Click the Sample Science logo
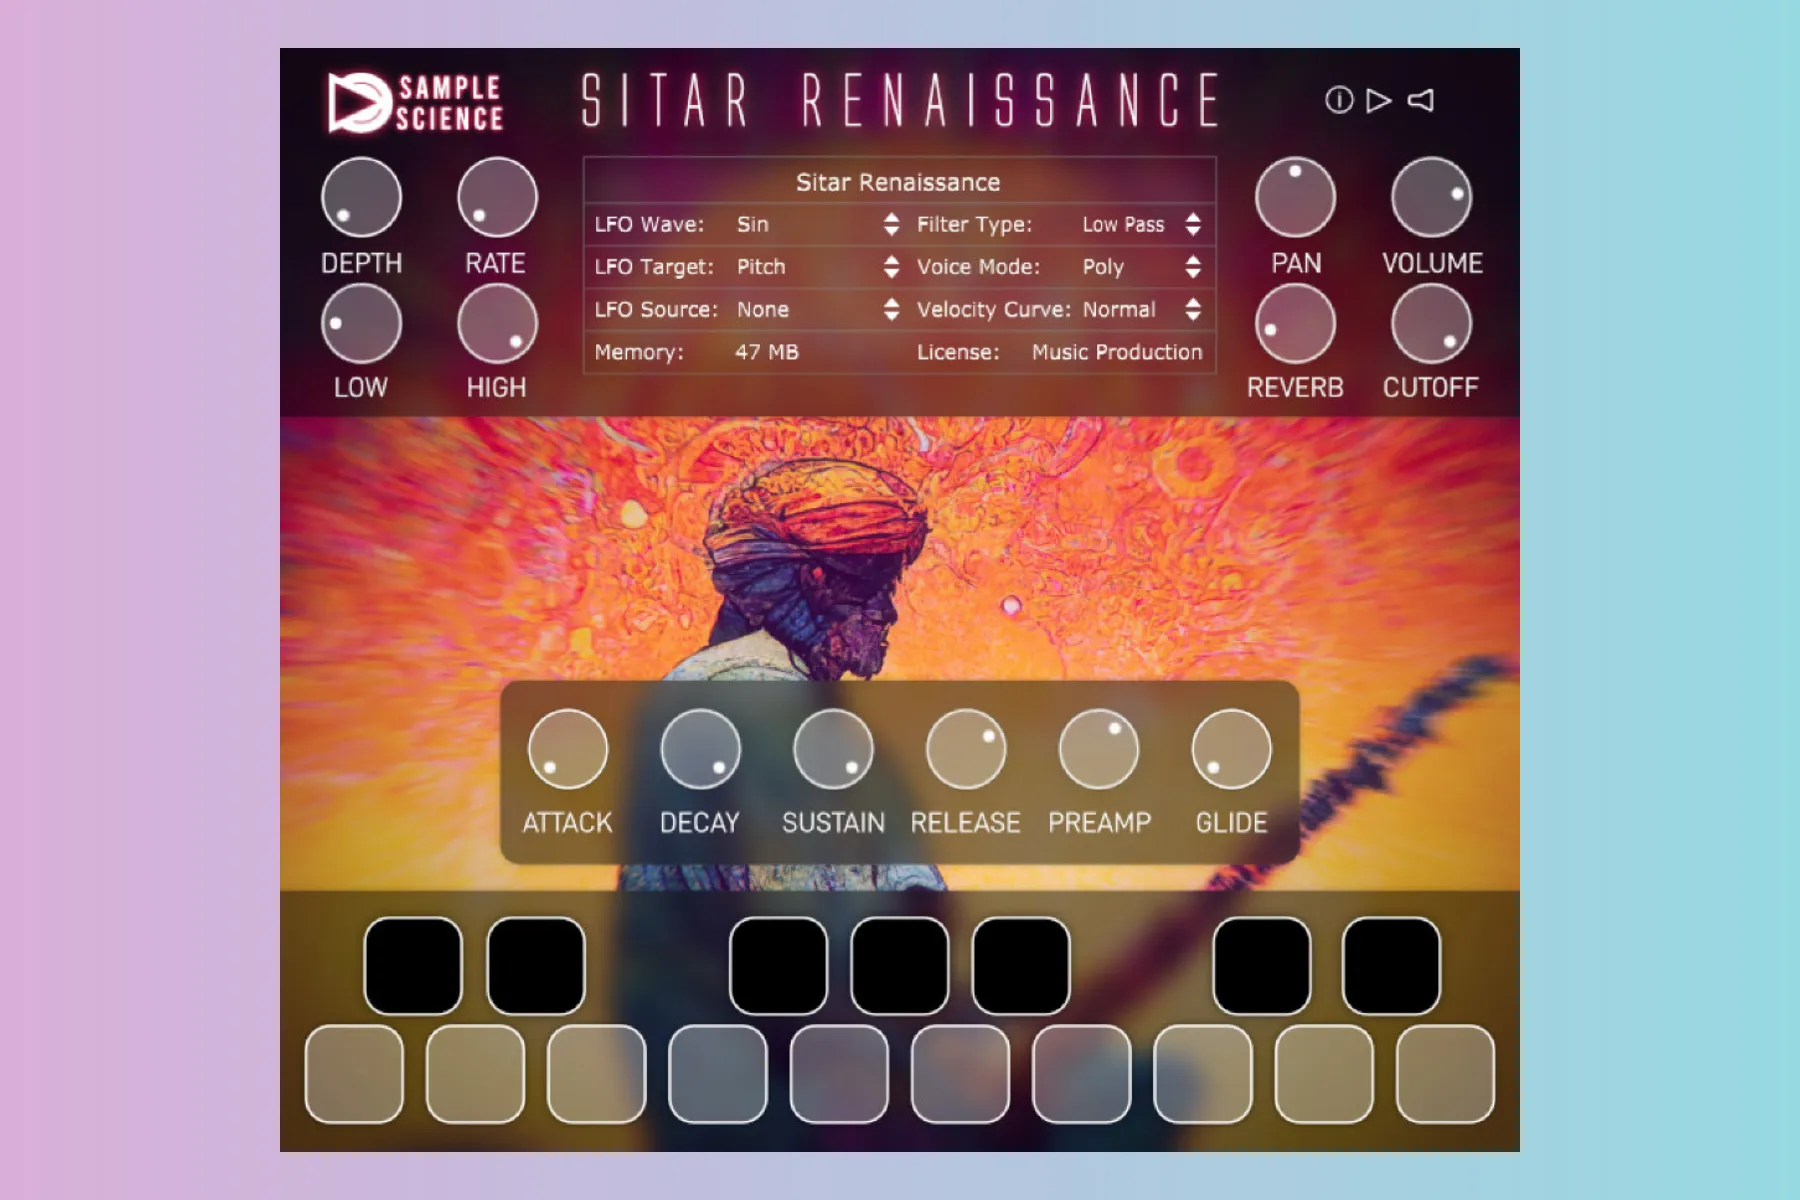The image size is (1800, 1200). click(x=415, y=103)
